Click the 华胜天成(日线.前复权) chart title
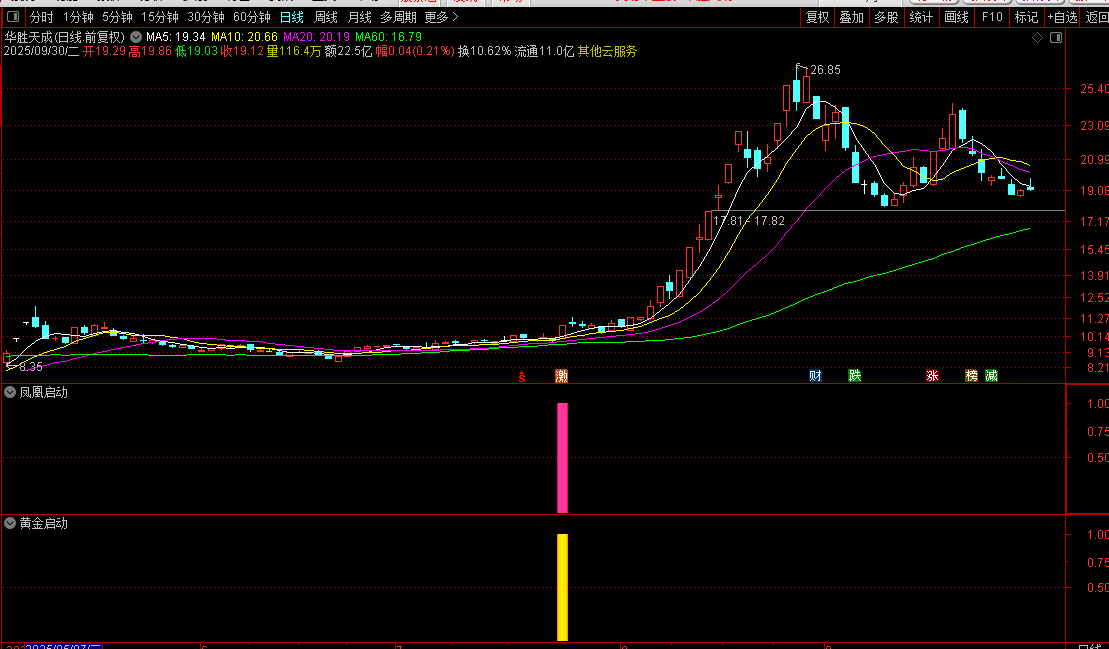1109x649 pixels. [64, 37]
